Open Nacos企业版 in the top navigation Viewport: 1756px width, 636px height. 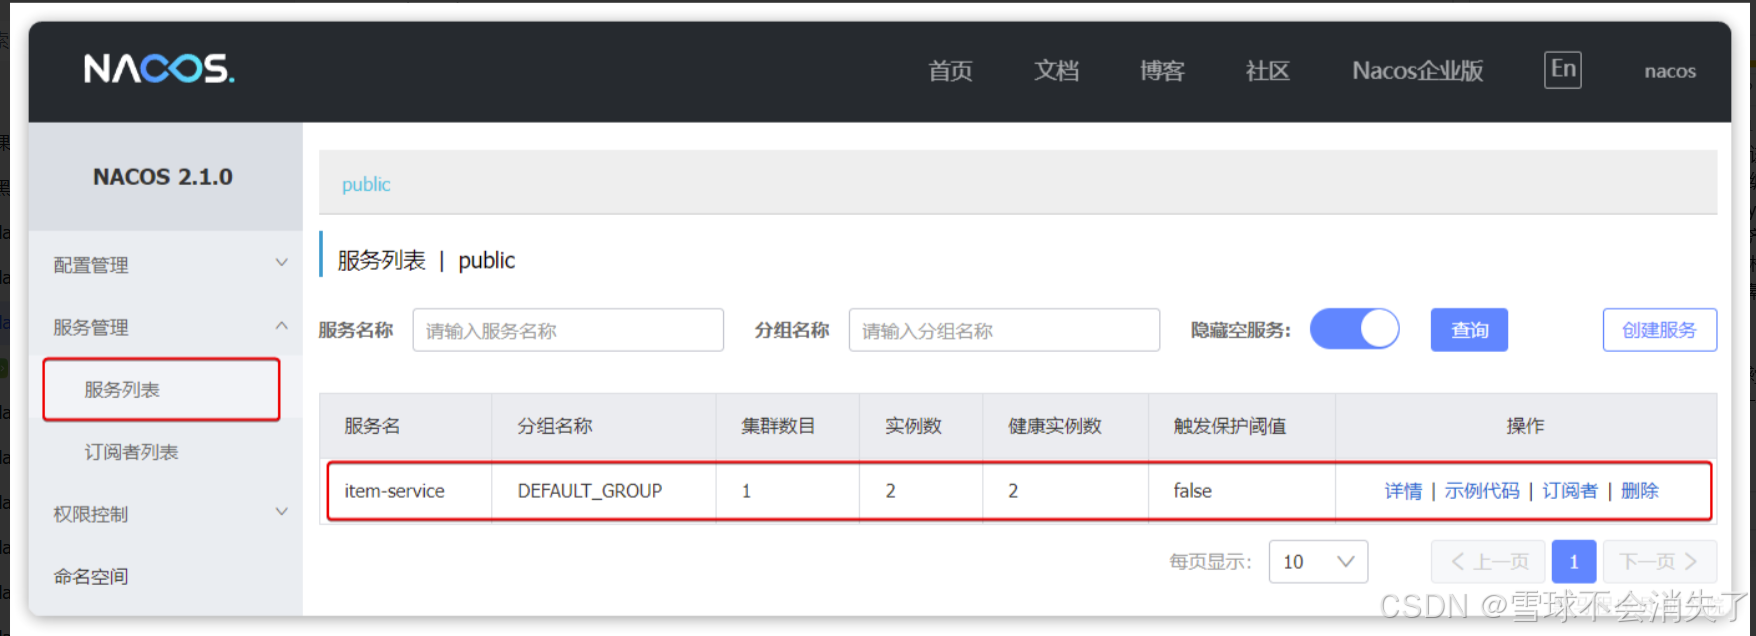point(1417,71)
